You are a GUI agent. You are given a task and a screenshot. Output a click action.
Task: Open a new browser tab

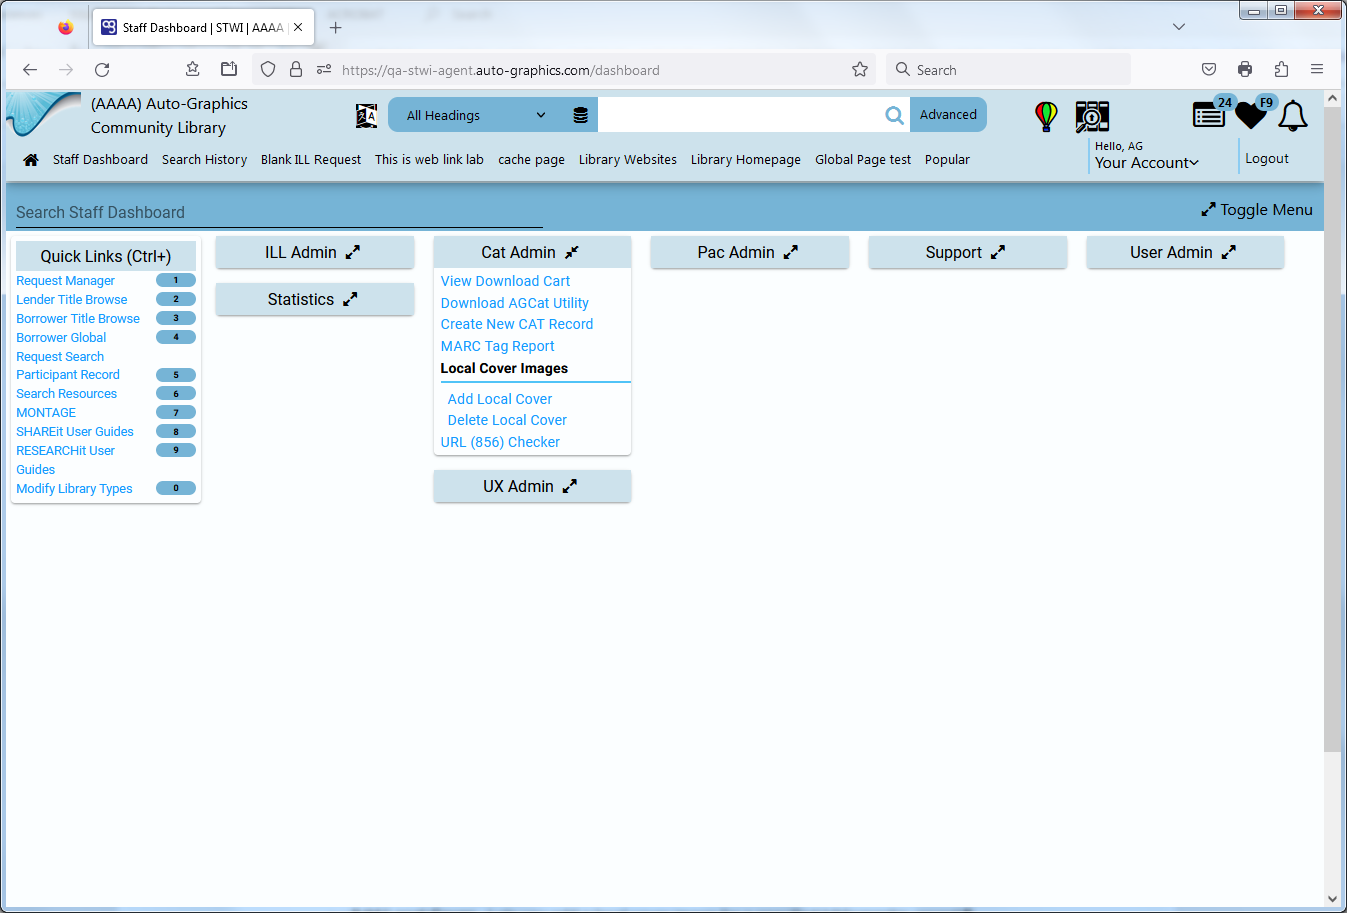[x=336, y=28]
